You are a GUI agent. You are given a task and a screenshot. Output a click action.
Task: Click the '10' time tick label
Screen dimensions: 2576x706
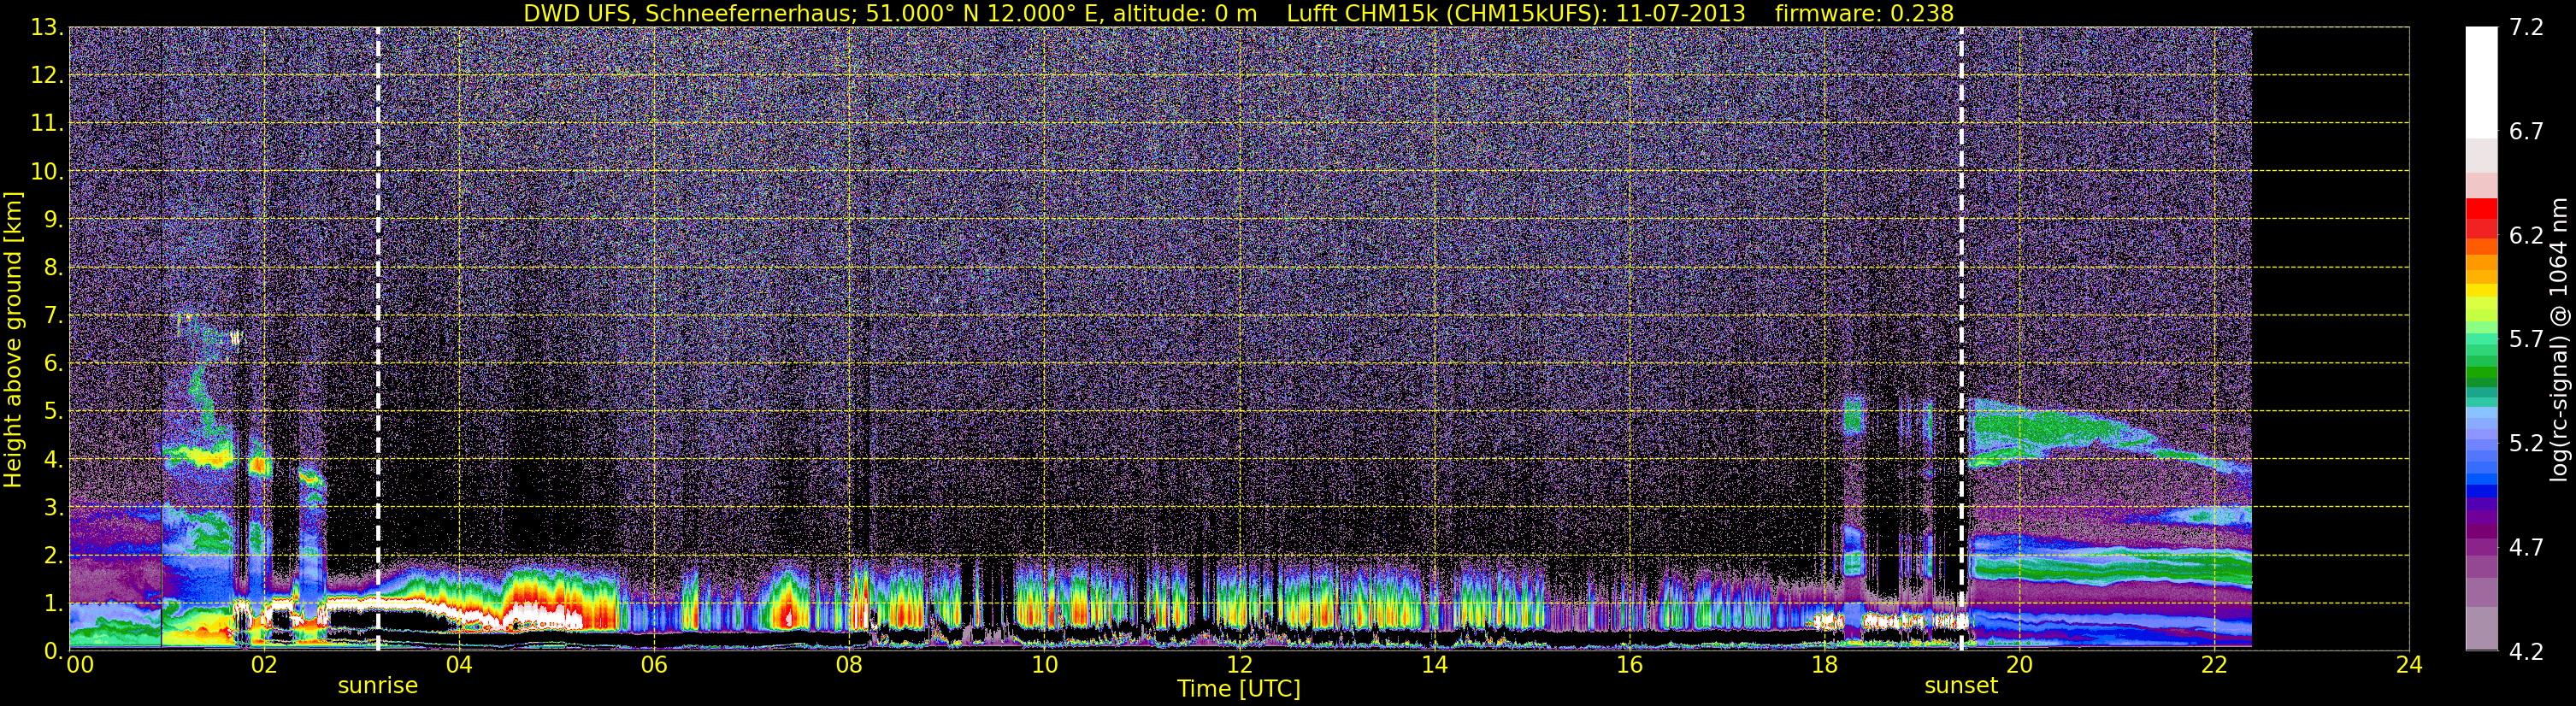pyautogui.click(x=1044, y=665)
